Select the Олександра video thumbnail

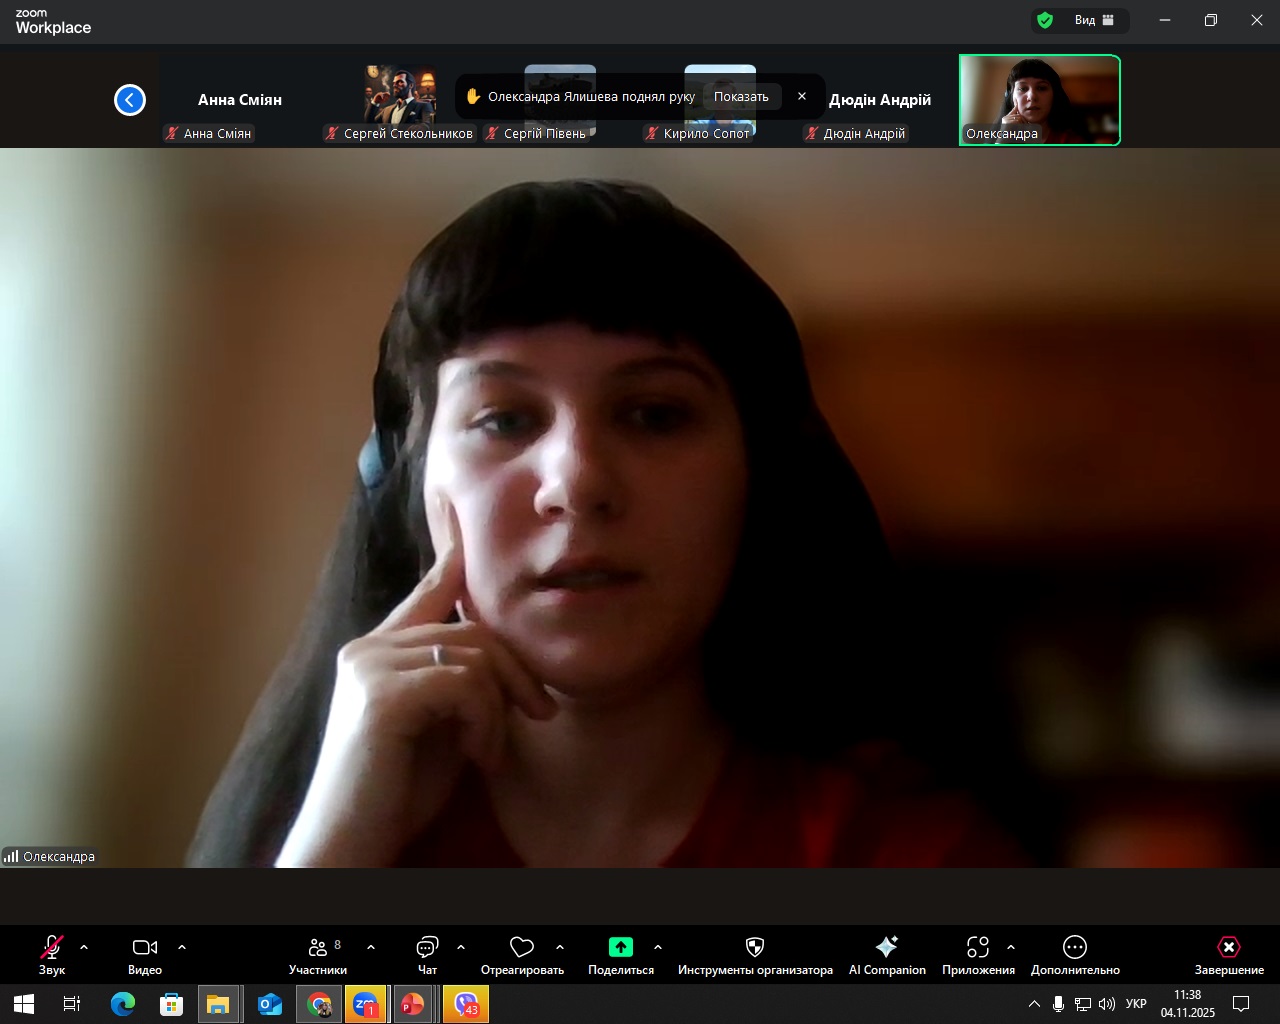[1040, 100]
